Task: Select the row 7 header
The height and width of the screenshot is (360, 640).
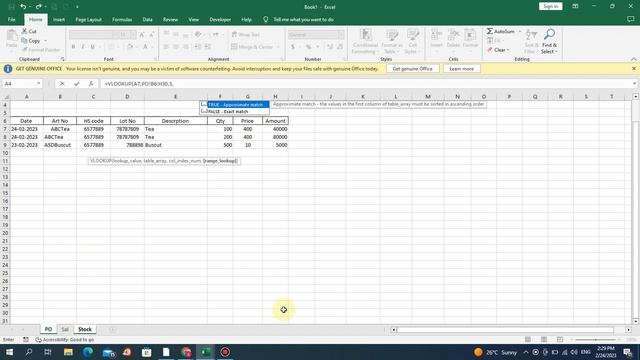Action: tap(5, 129)
